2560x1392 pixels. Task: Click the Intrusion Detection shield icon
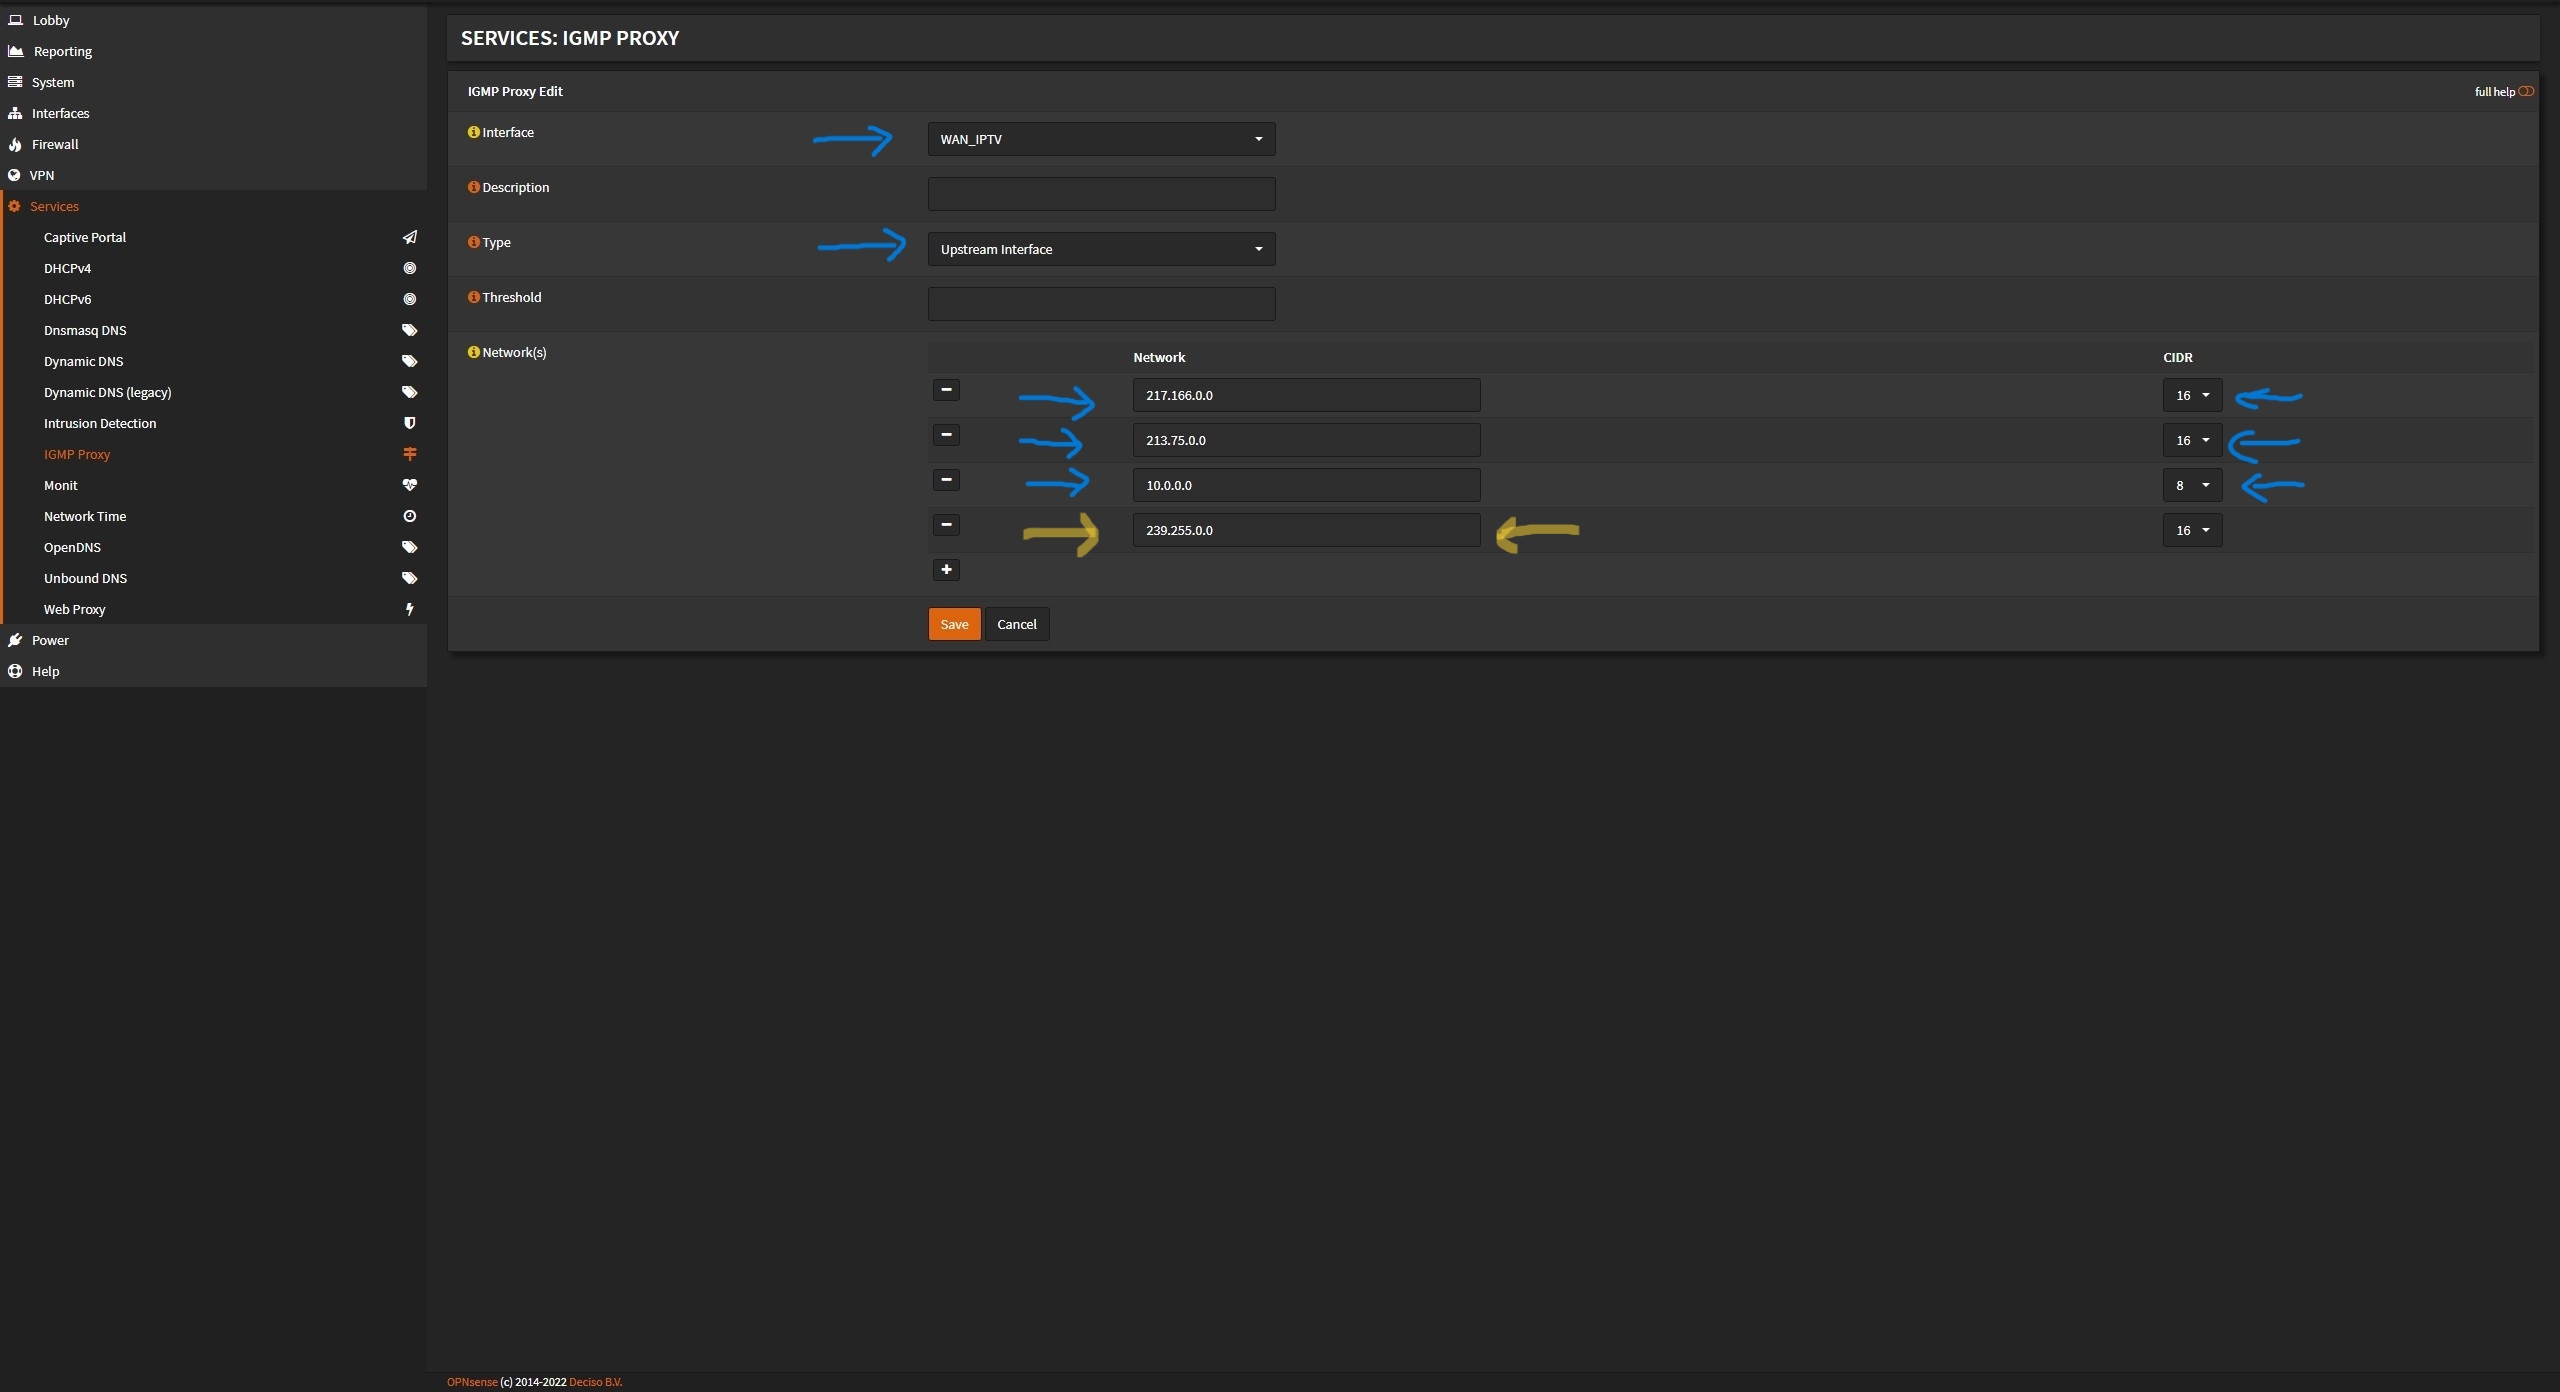(409, 423)
